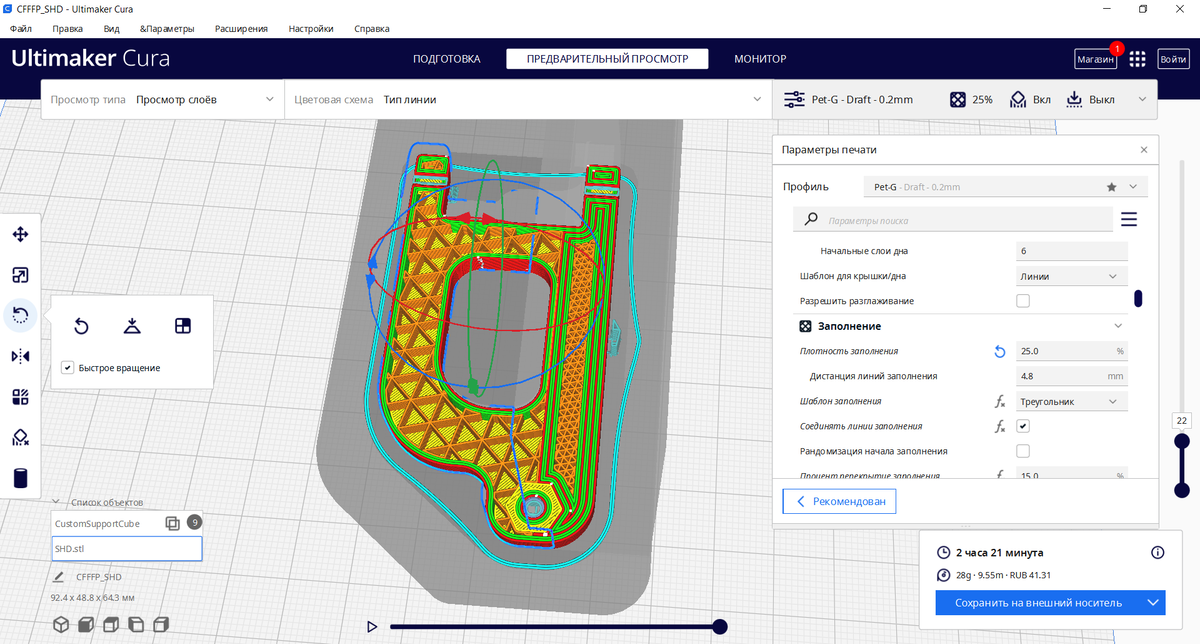Reset infill density value with the revert arrow
Viewport: 1200px width, 644px height.
[1000, 351]
